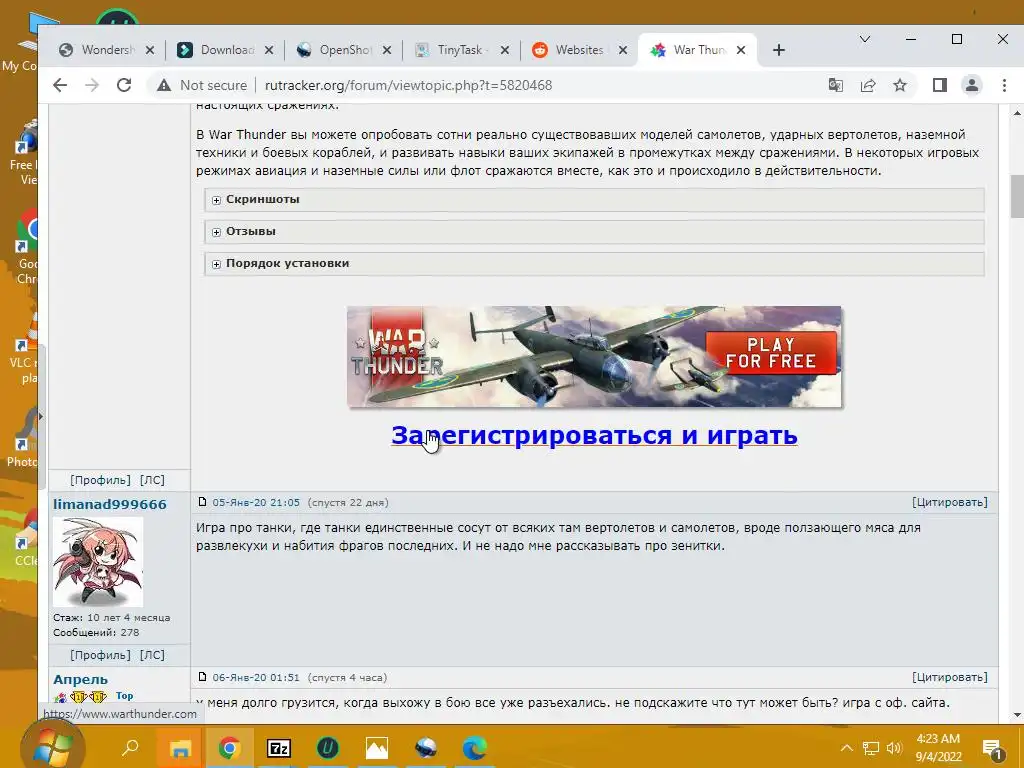The image size is (1024, 768).
Task: Click the share page icon
Action: coord(868,86)
